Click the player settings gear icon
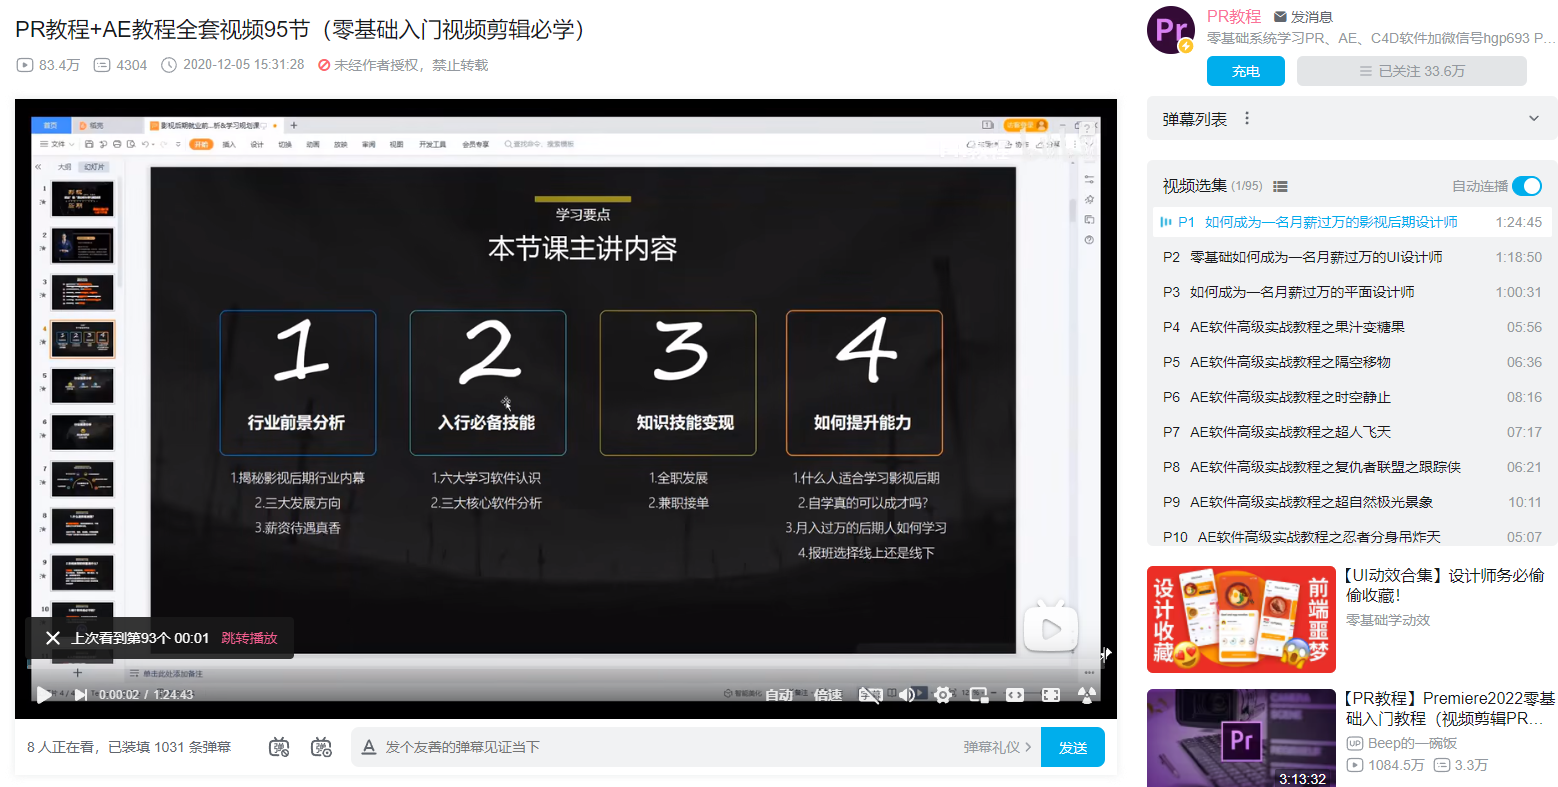 [942, 695]
